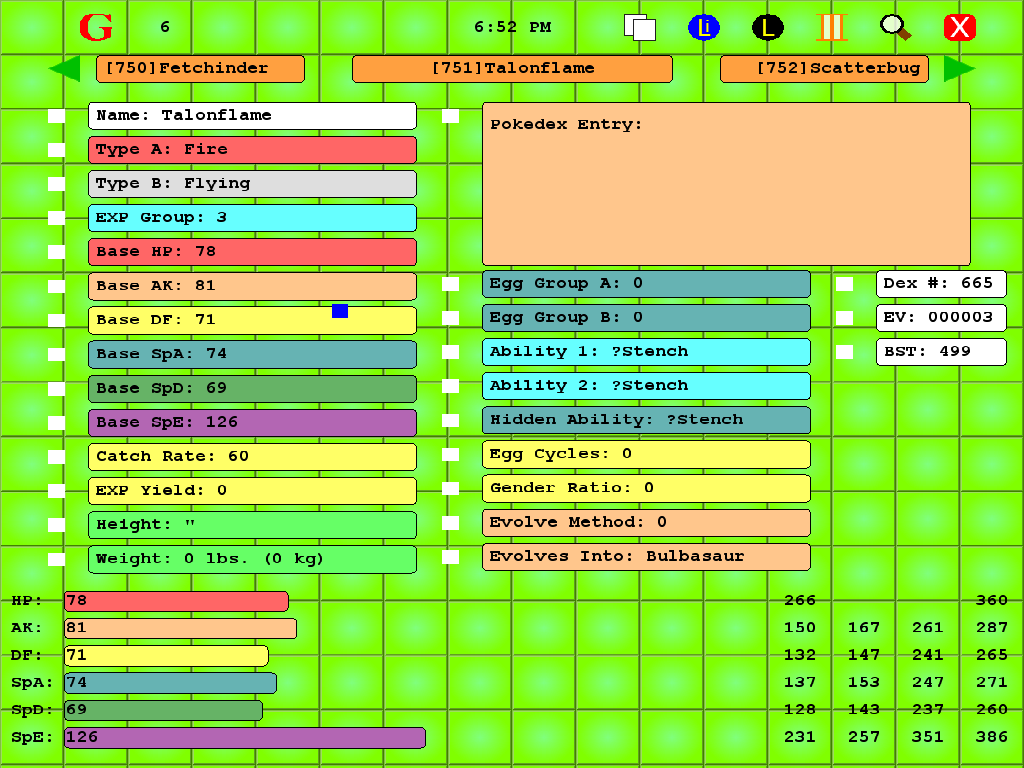
Task: Toggle the checkbox beside Name: Talonflame
Action: point(56,116)
